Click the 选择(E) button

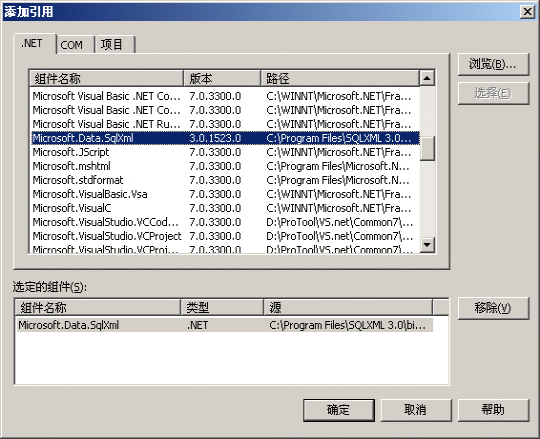[x=493, y=93]
